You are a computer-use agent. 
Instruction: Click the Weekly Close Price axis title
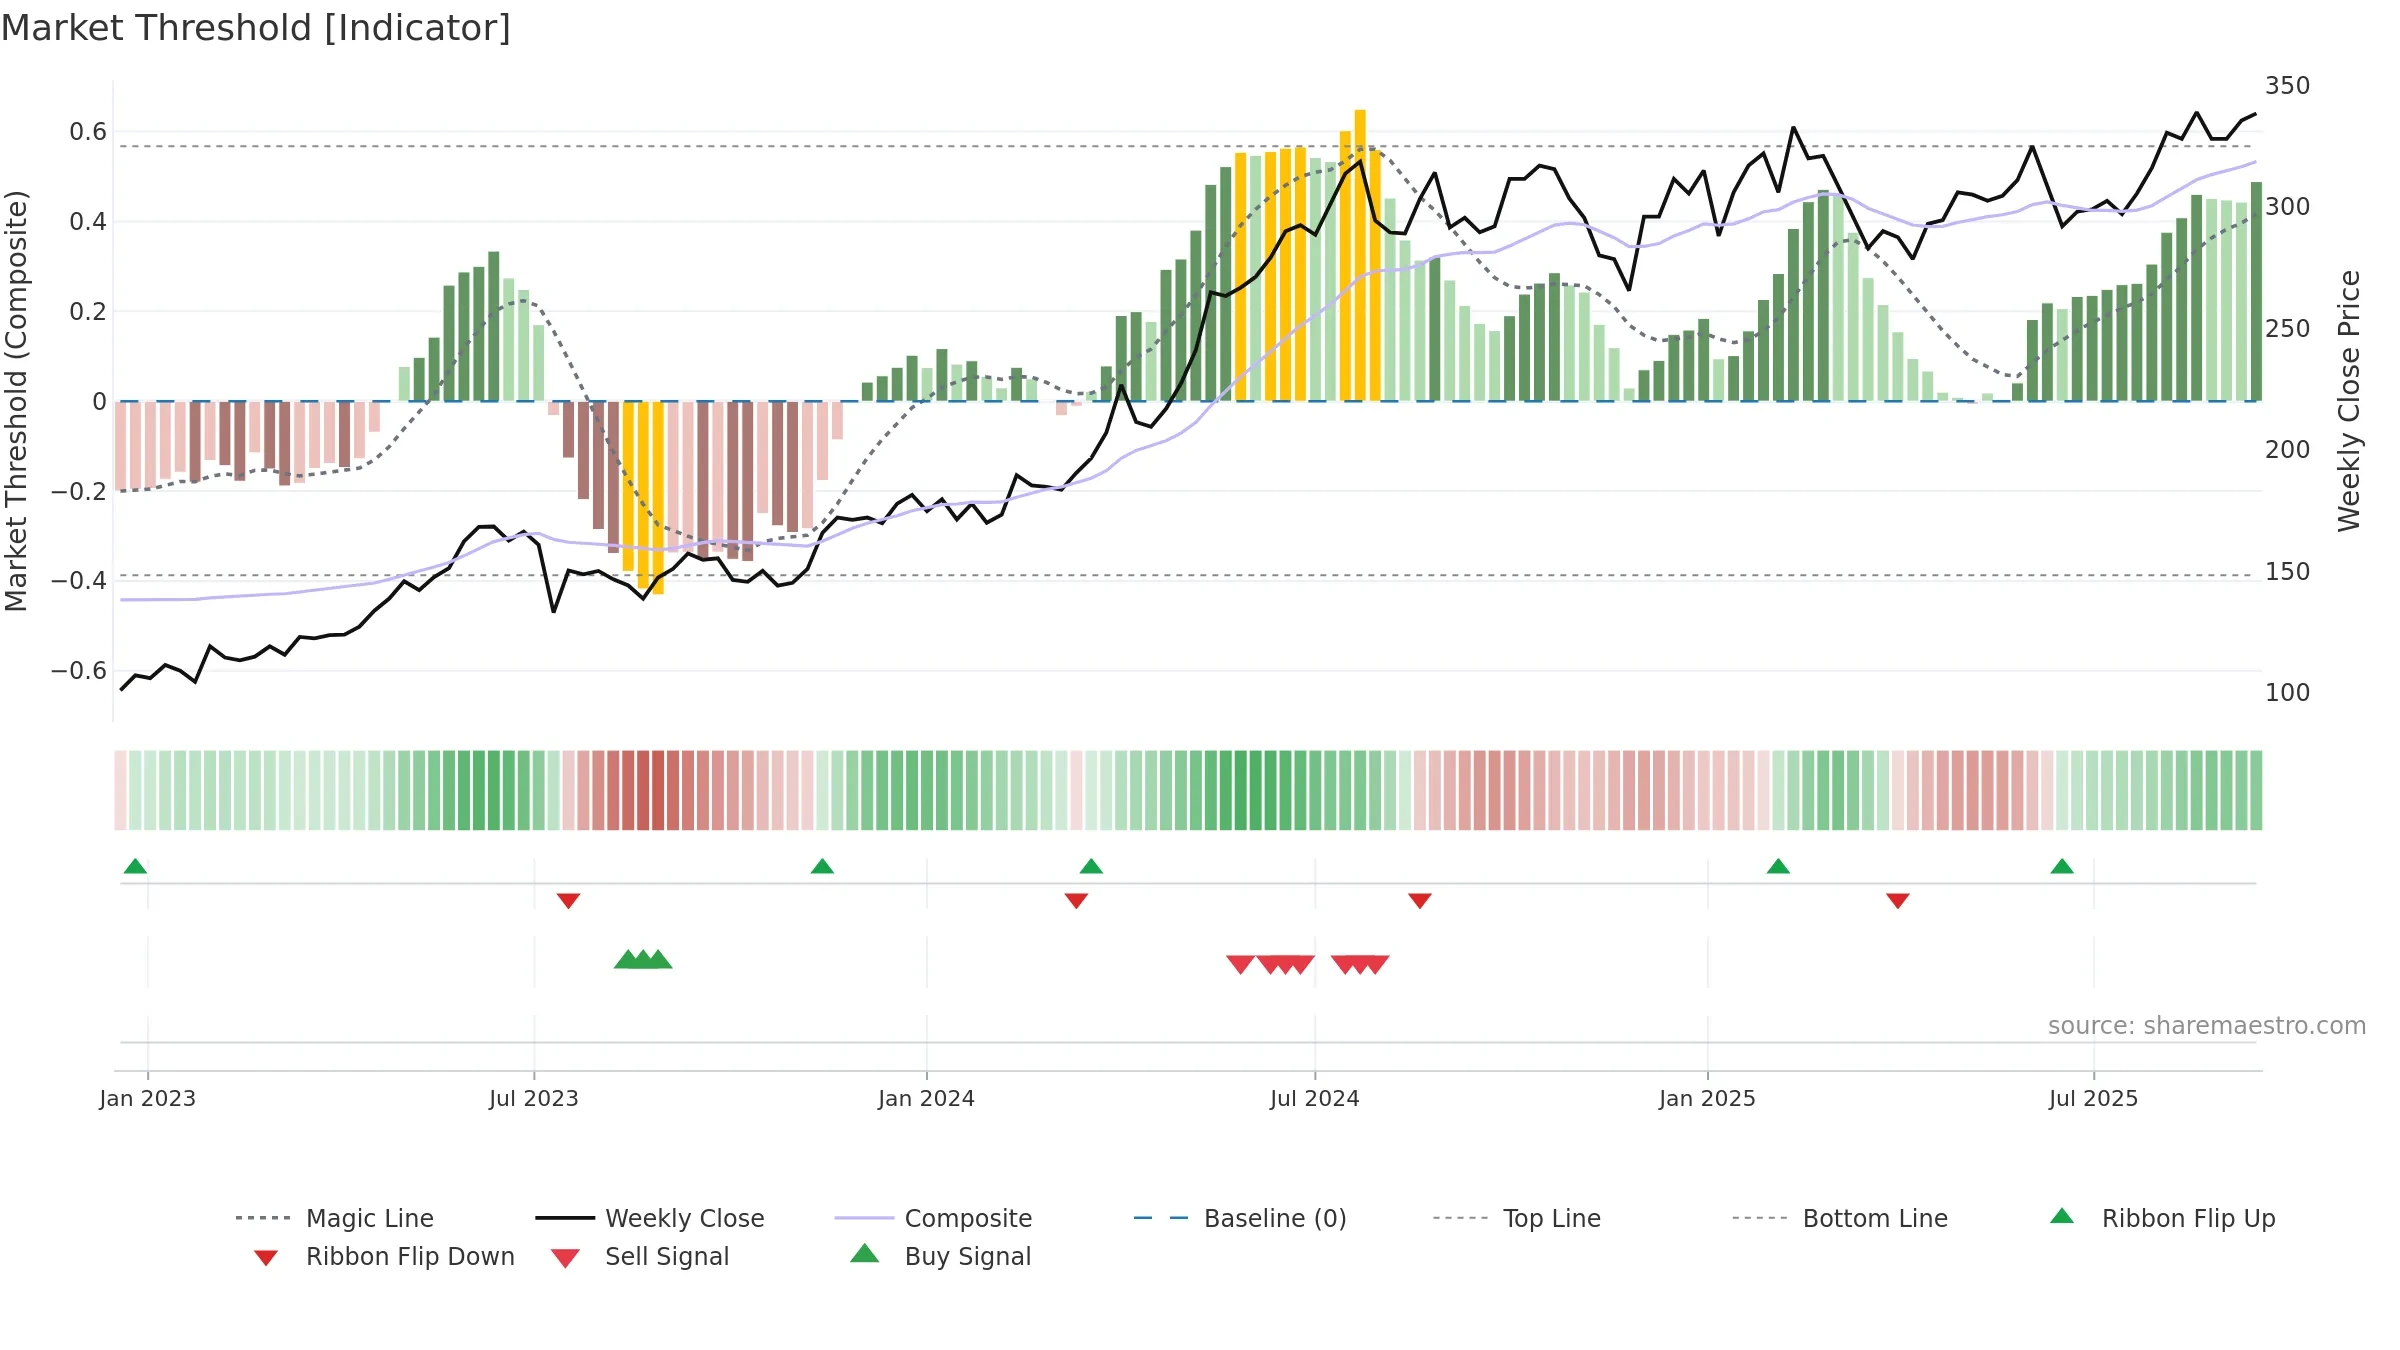2349,401
